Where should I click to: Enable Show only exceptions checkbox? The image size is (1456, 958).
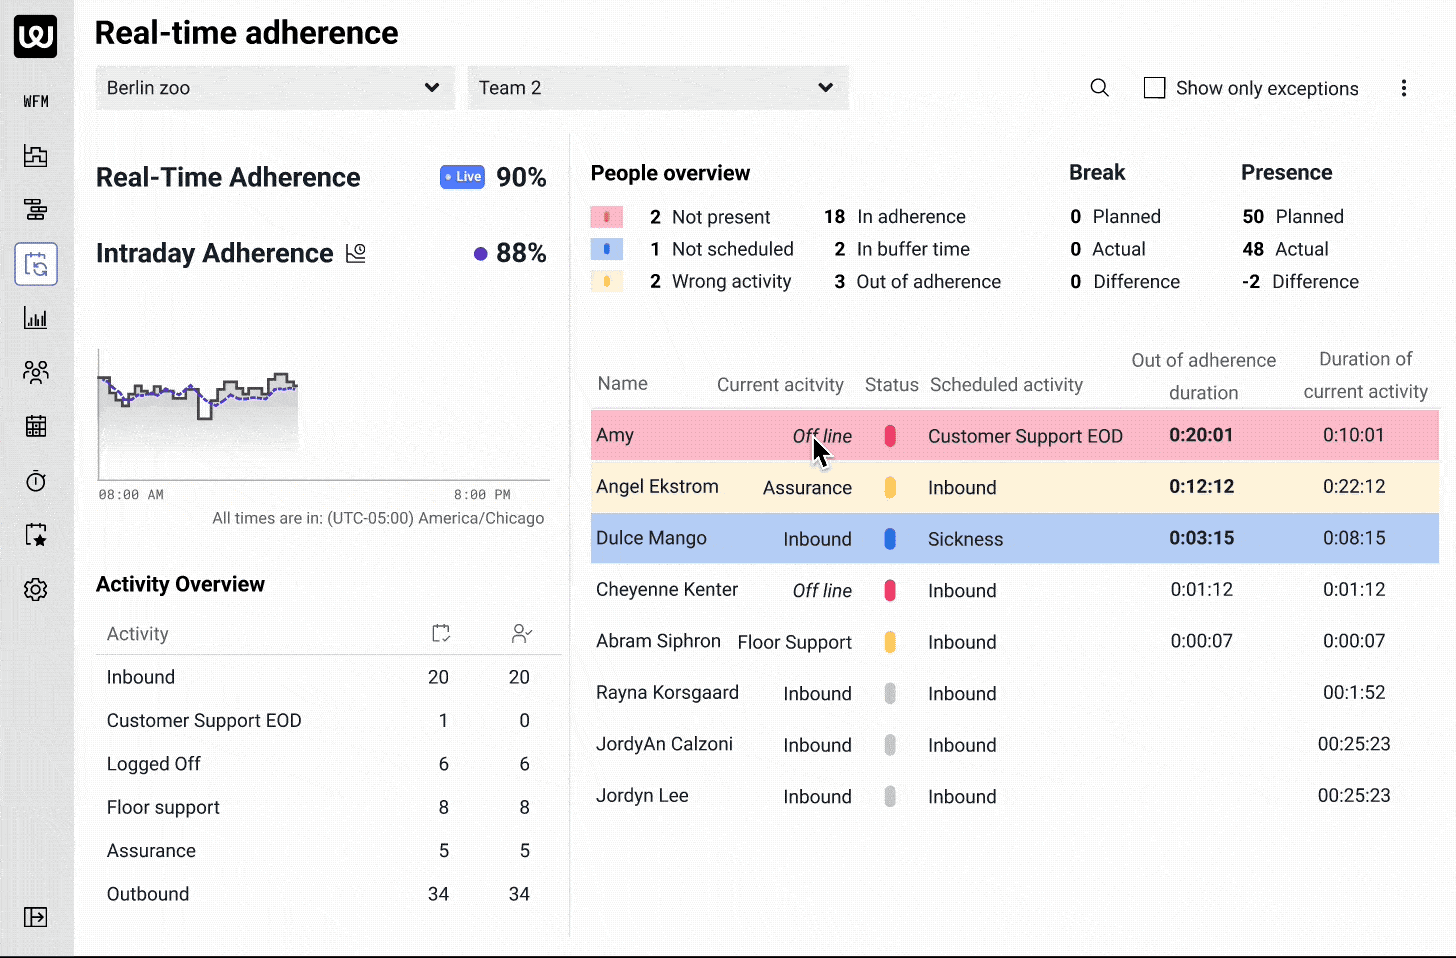point(1154,88)
